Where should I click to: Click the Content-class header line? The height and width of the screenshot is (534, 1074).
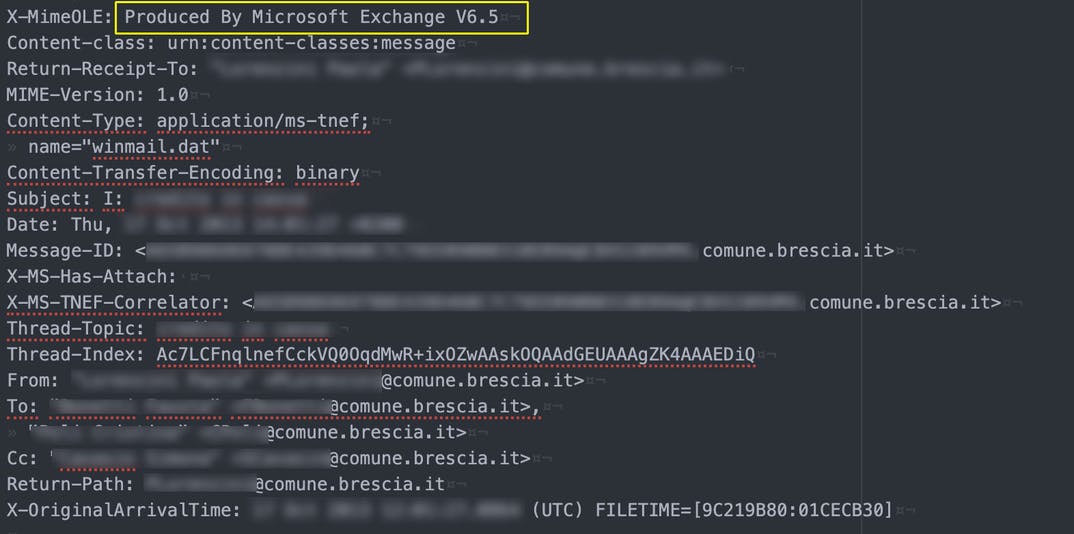pos(232,44)
